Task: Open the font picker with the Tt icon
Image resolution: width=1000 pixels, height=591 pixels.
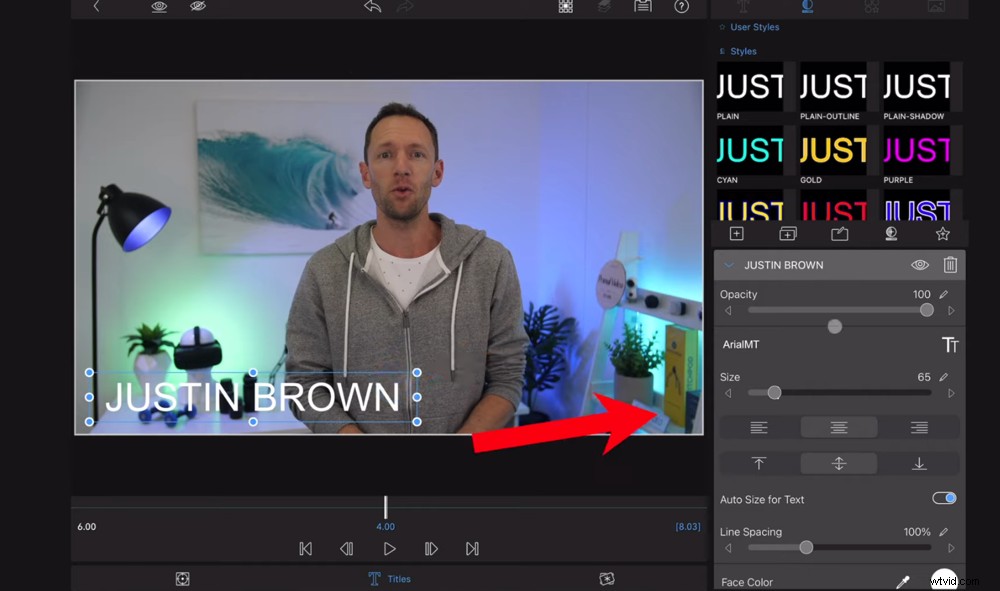Action: pos(948,343)
